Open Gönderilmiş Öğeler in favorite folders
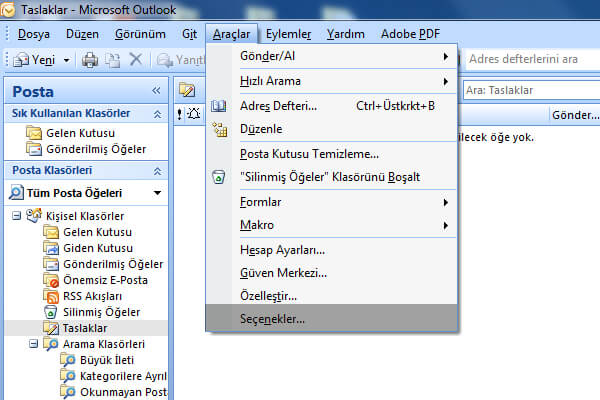 click(96, 149)
